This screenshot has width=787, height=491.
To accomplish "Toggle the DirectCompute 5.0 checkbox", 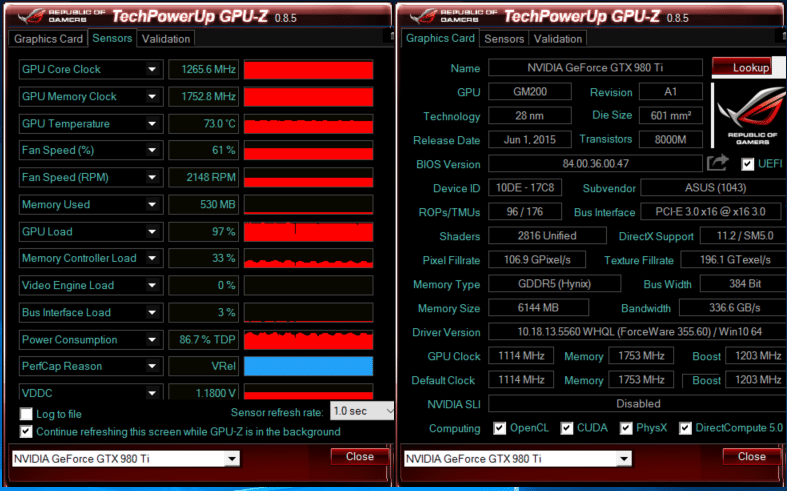I will [x=685, y=428].
